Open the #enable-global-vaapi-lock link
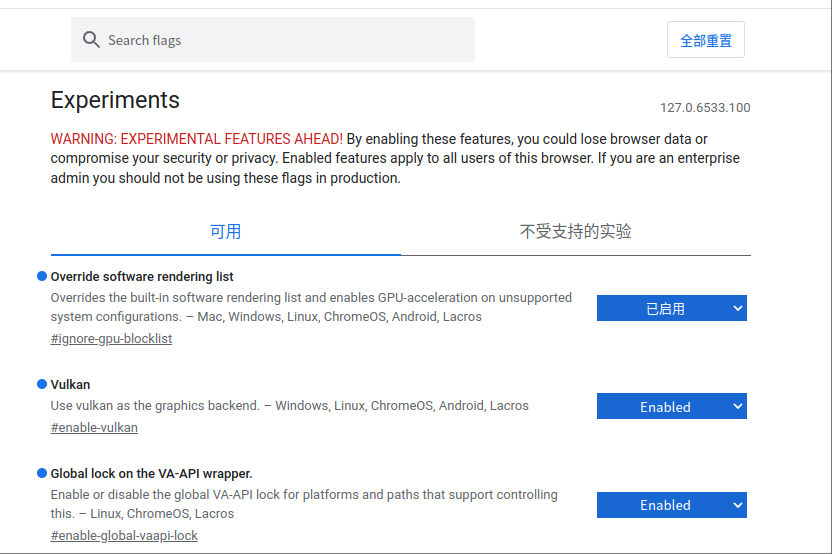This screenshot has height=554, width=832. pyautogui.click(x=124, y=536)
